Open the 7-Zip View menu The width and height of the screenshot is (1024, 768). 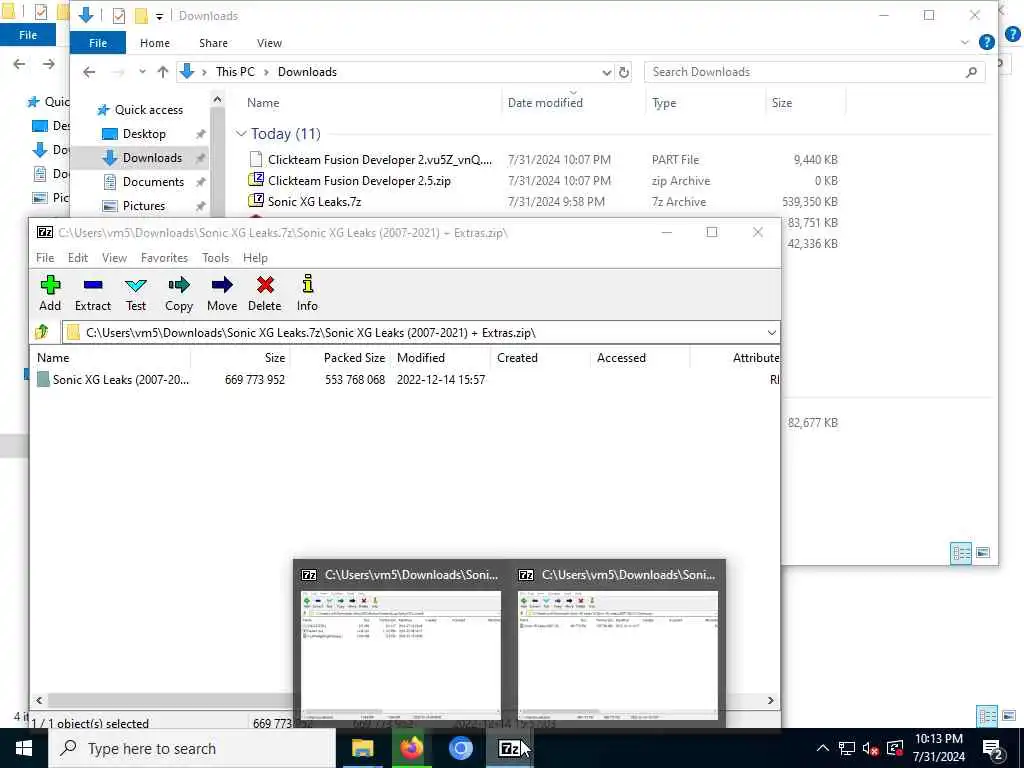(114, 258)
